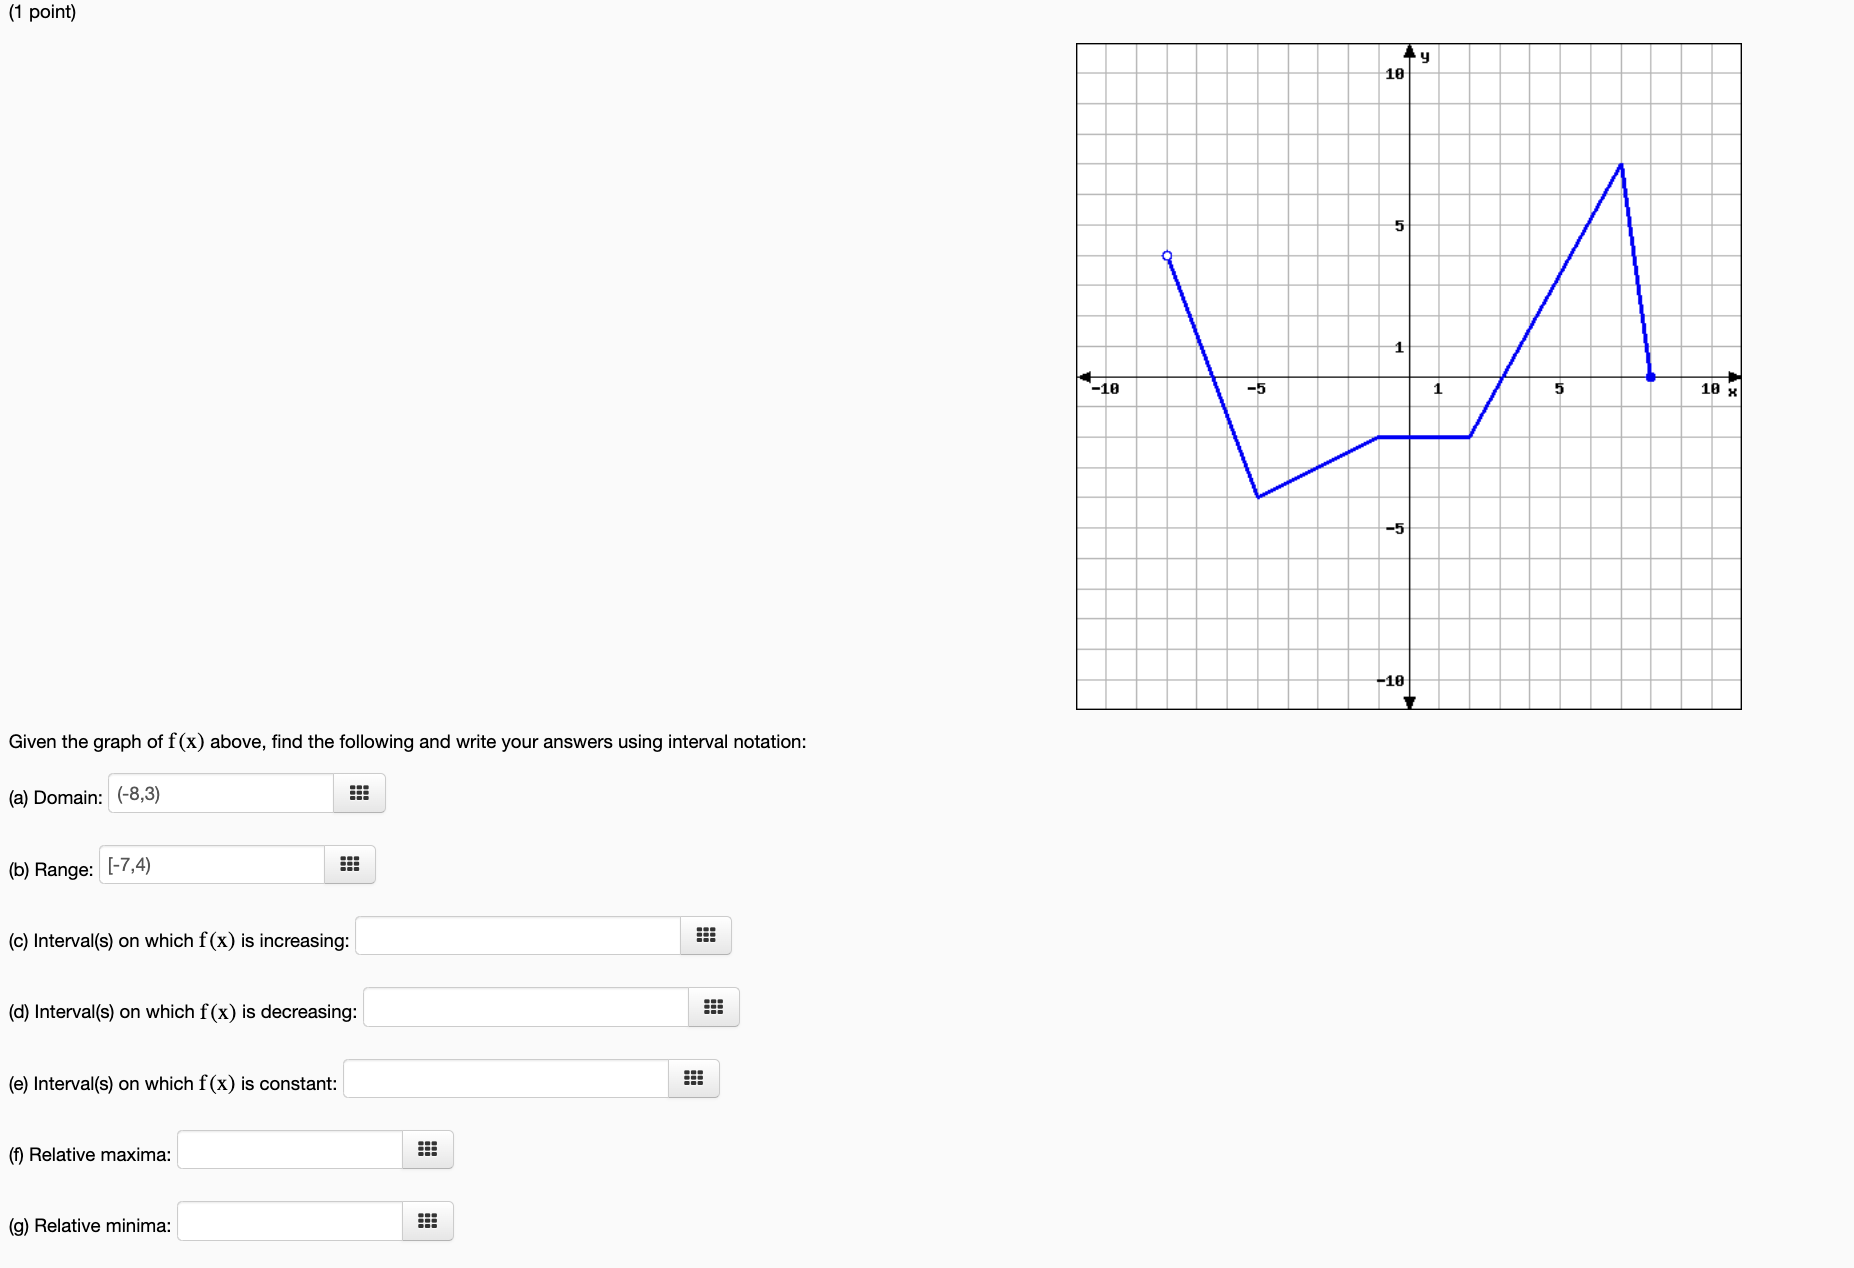Click the (1 point) label
This screenshot has height=1268, width=1854.
tap(42, 13)
